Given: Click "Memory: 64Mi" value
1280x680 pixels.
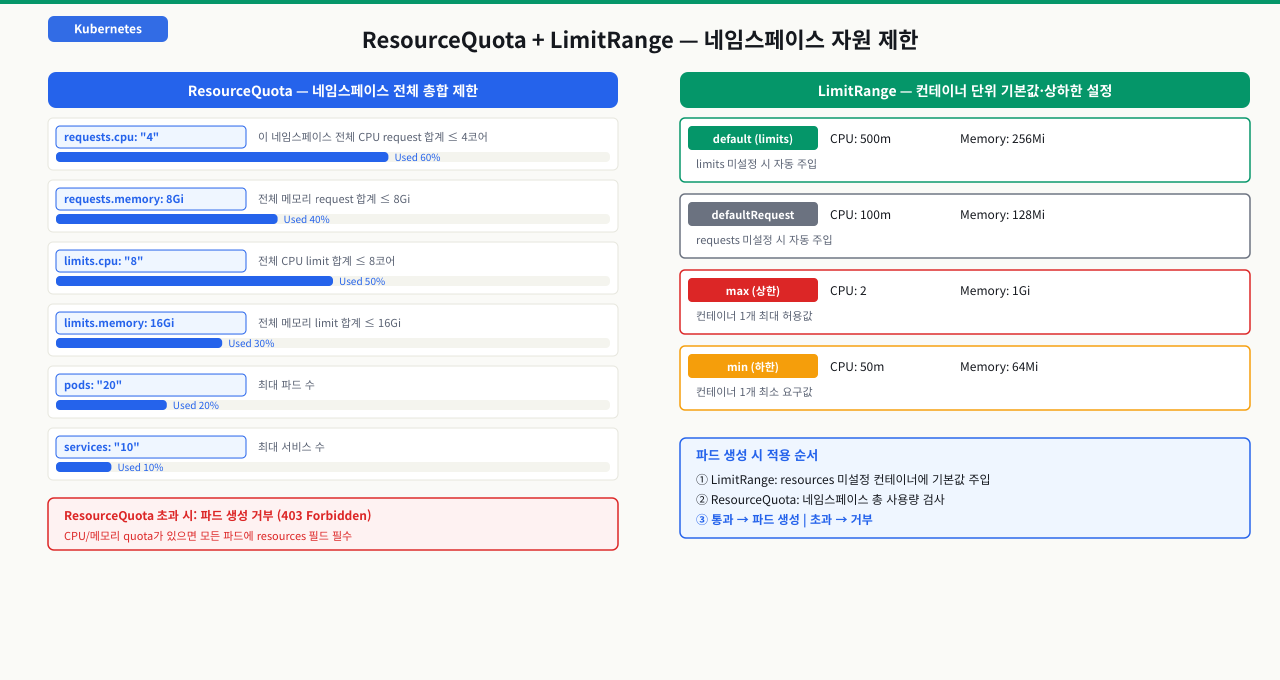Looking at the screenshot, I should [x=999, y=367].
